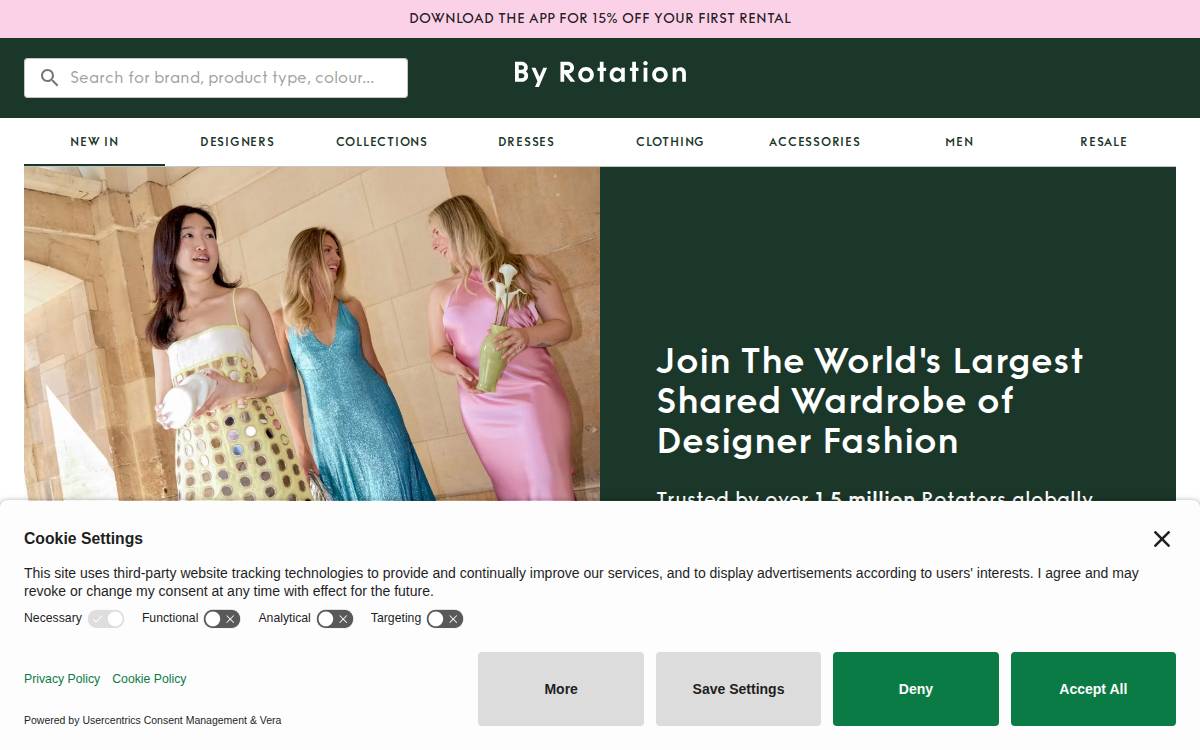Open the Cookie Policy link
Viewport: 1200px width, 750px height.
pyautogui.click(x=149, y=679)
